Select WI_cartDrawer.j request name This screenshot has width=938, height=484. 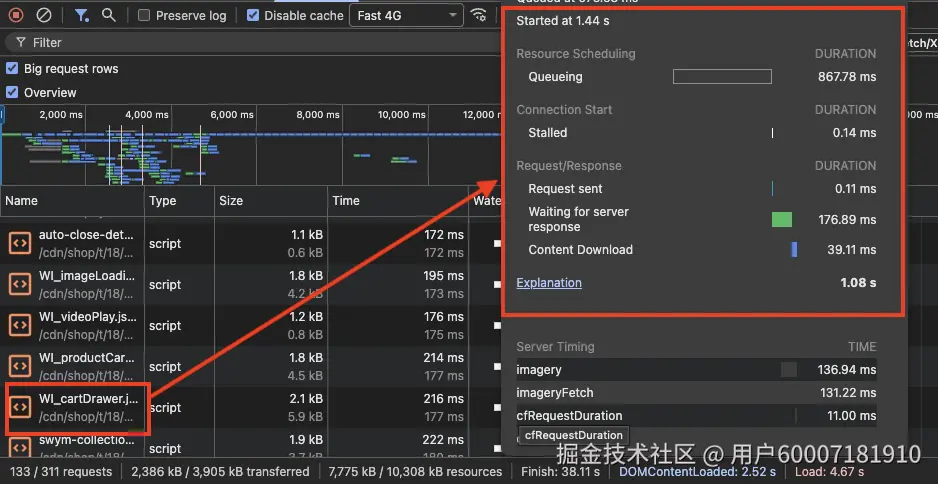pyautogui.click(x=89, y=398)
